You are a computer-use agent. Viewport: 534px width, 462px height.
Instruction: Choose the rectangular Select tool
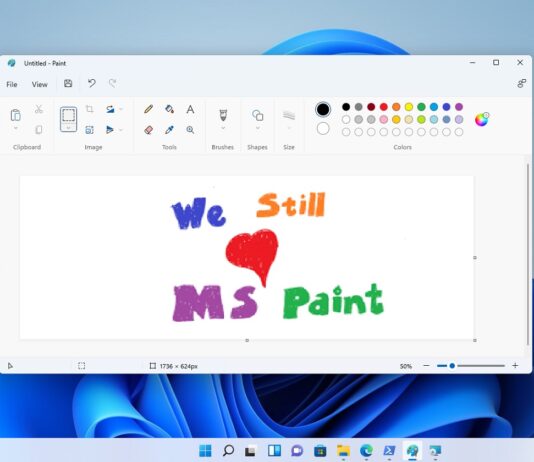tap(68, 115)
